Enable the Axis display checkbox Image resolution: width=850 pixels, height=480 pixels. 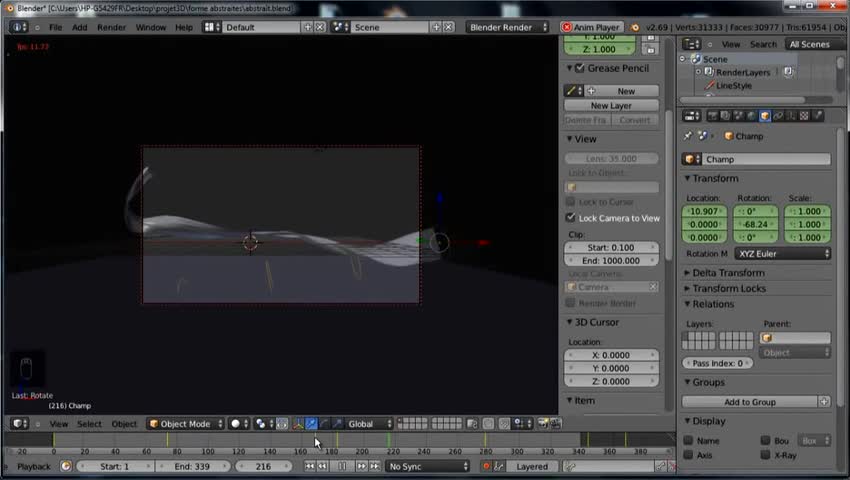pos(688,455)
